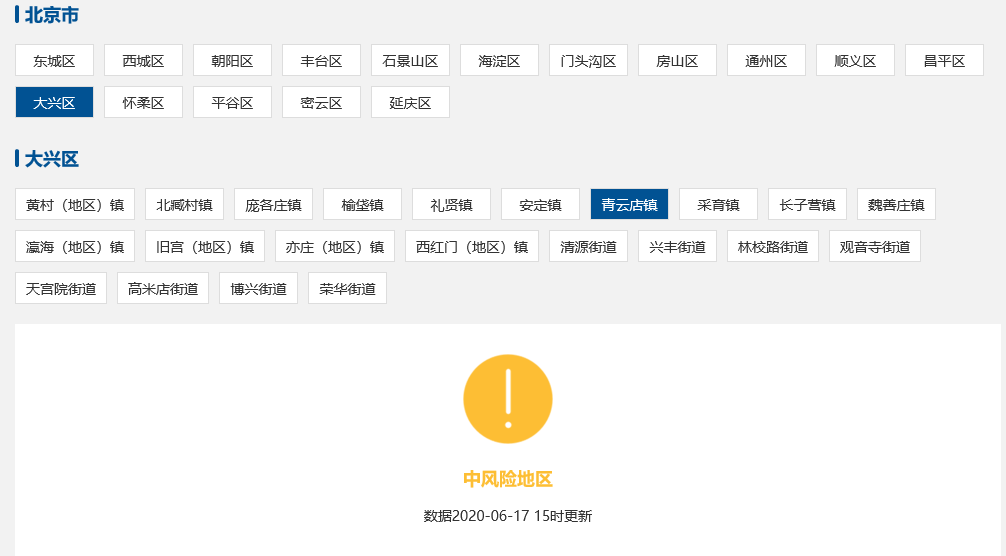Select 黄村（地区）镇 town
The image size is (1006, 556).
tap(75, 205)
